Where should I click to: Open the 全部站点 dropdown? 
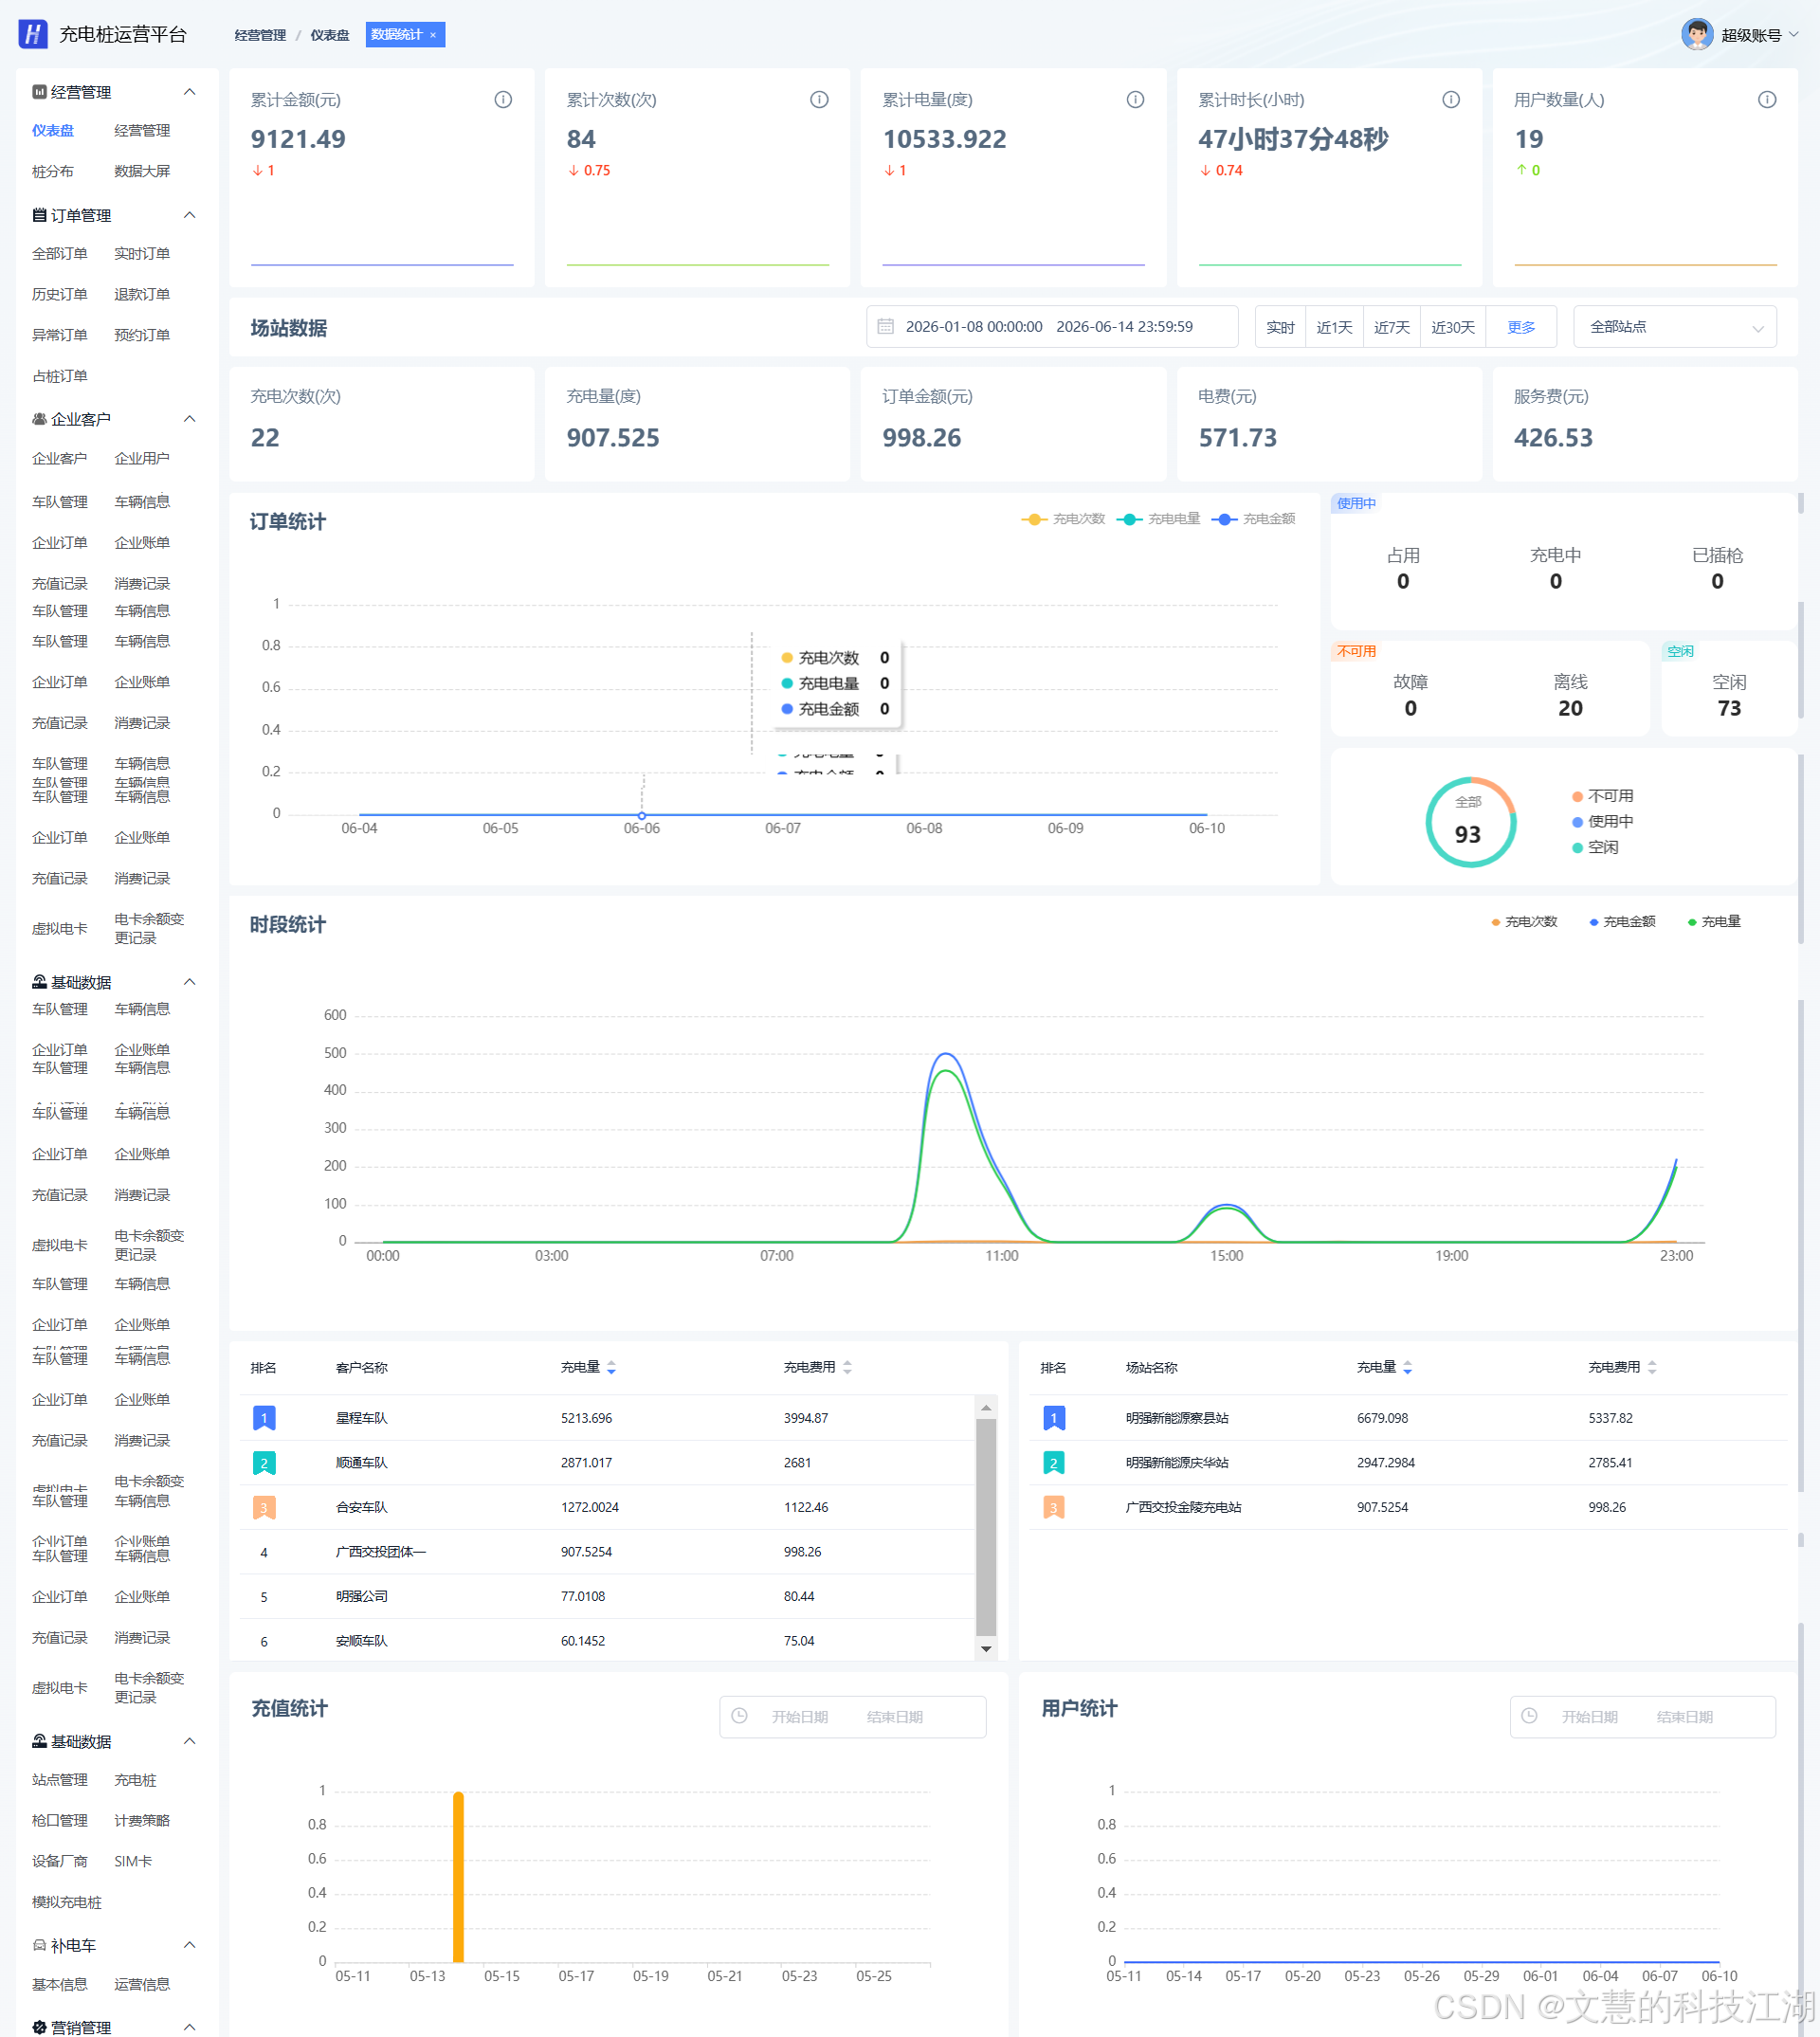(x=1674, y=327)
